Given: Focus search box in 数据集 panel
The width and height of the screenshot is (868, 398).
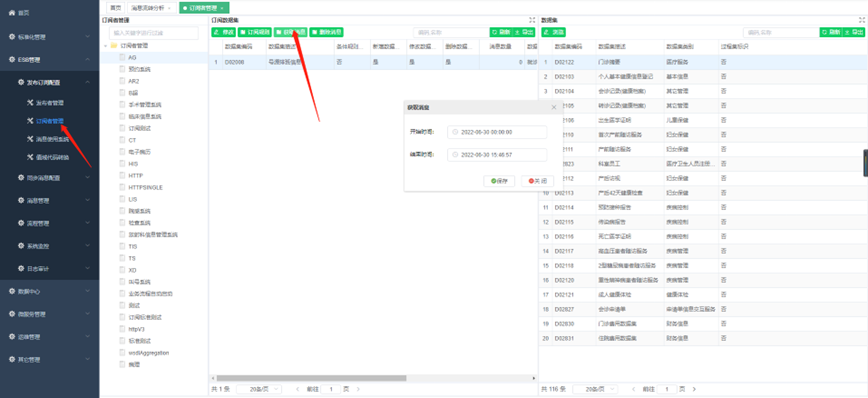Looking at the screenshot, I should click(781, 33).
